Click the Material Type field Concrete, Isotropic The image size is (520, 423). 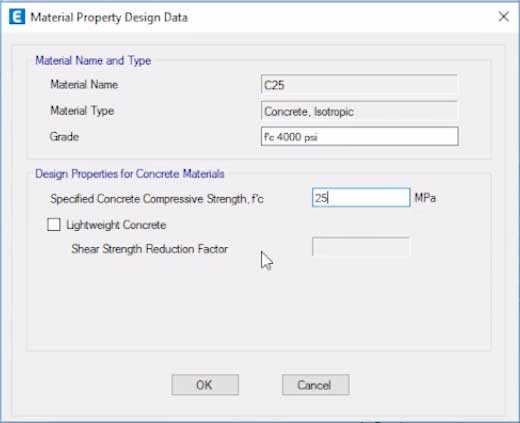point(359,111)
